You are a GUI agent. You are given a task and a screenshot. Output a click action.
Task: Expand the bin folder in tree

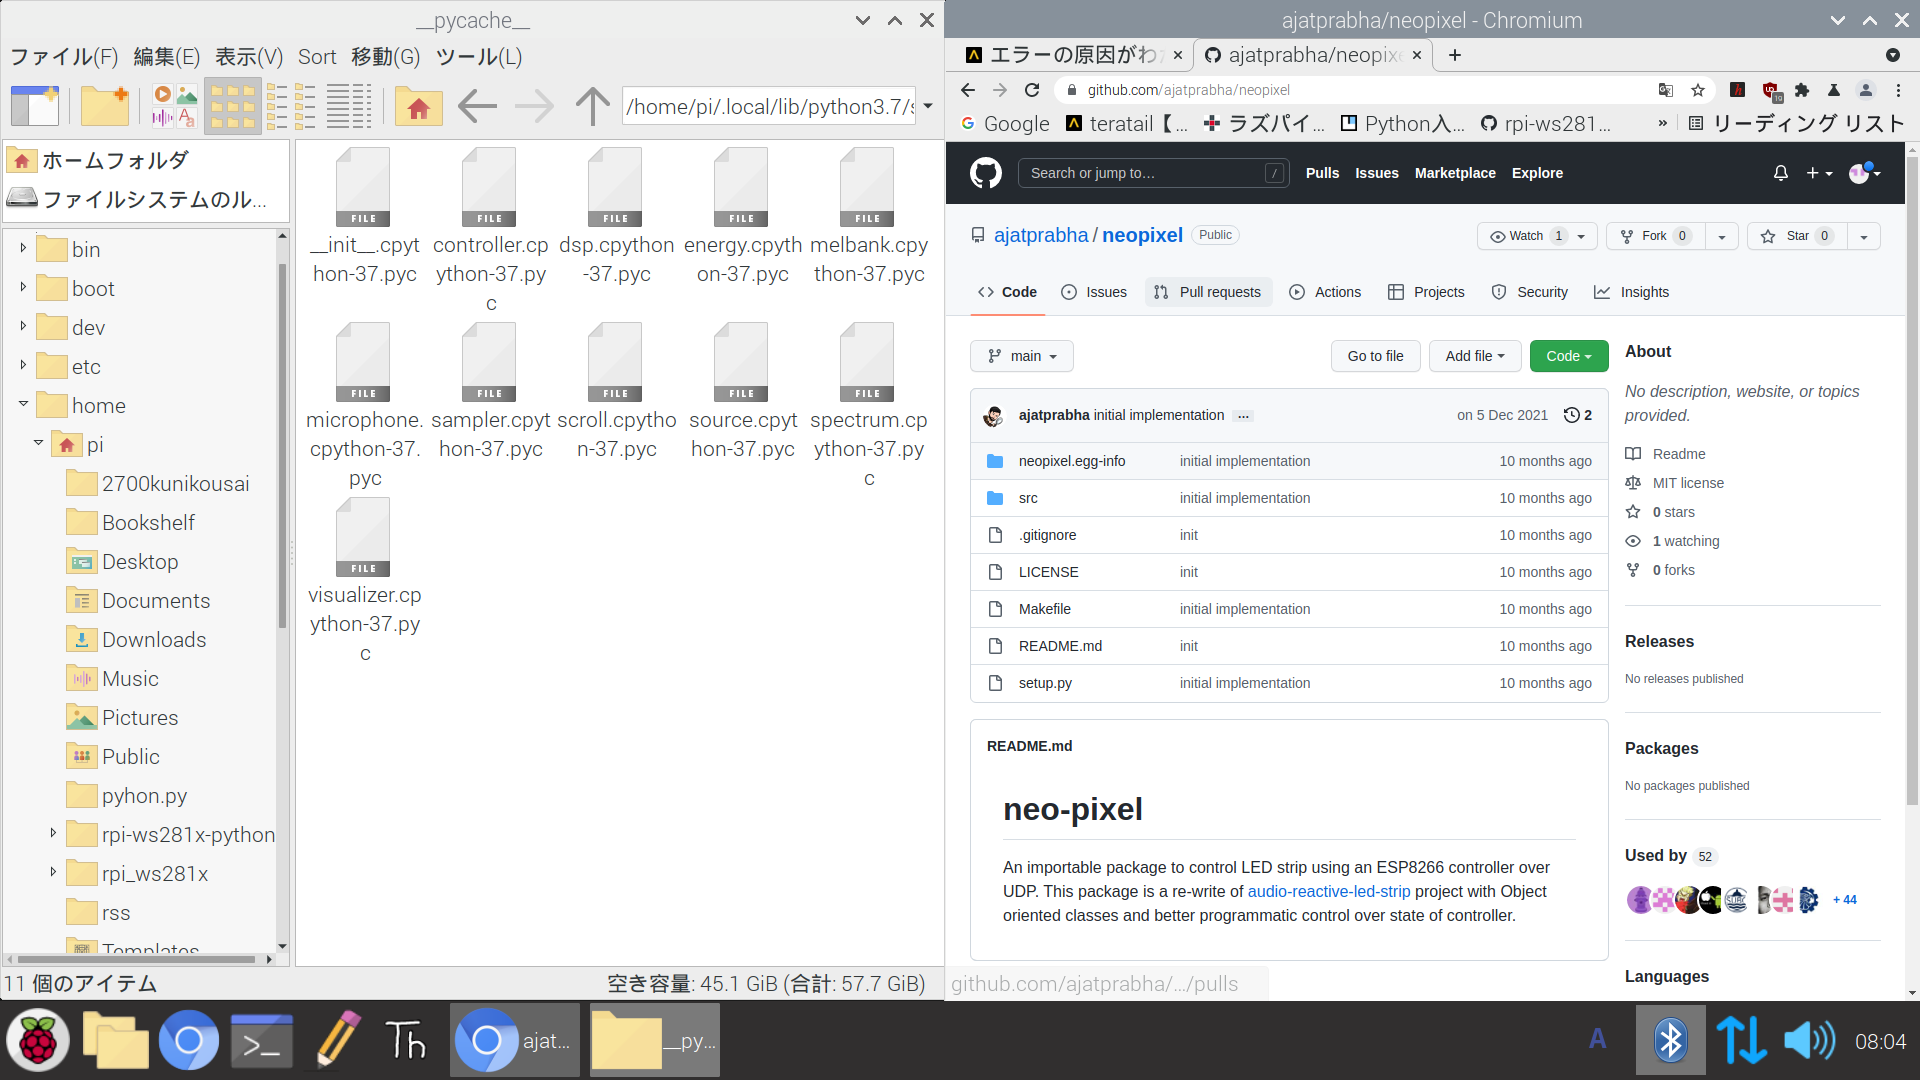[x=23, y=248]
